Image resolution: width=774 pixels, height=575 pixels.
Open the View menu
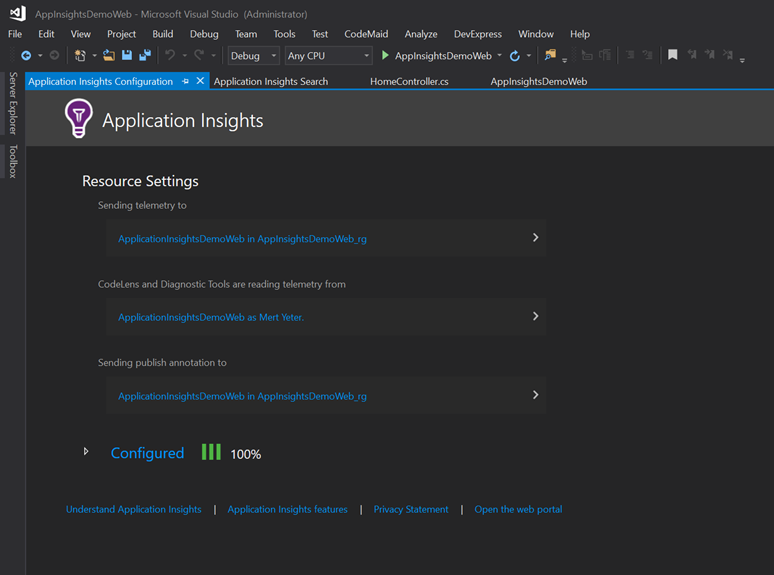(80, 34)
